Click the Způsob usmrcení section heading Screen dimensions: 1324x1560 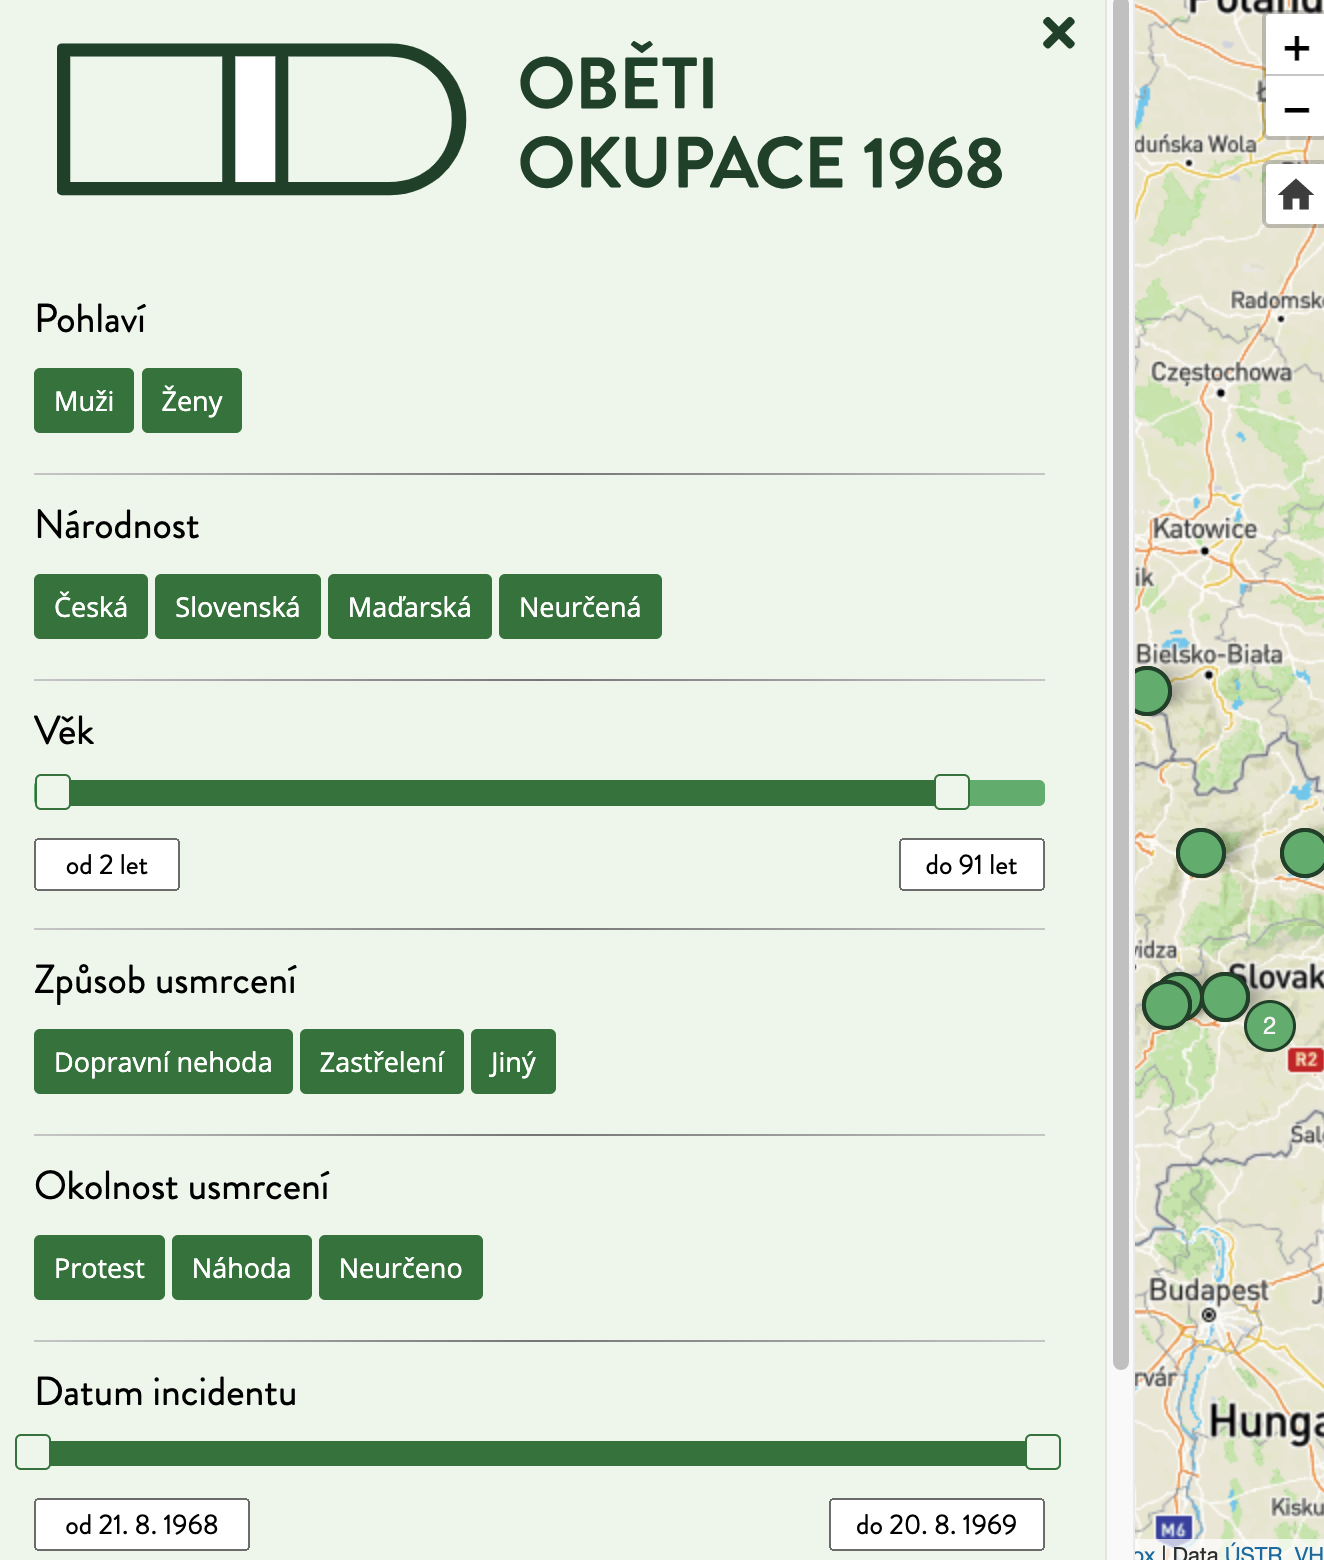click(x=166, y=981)
